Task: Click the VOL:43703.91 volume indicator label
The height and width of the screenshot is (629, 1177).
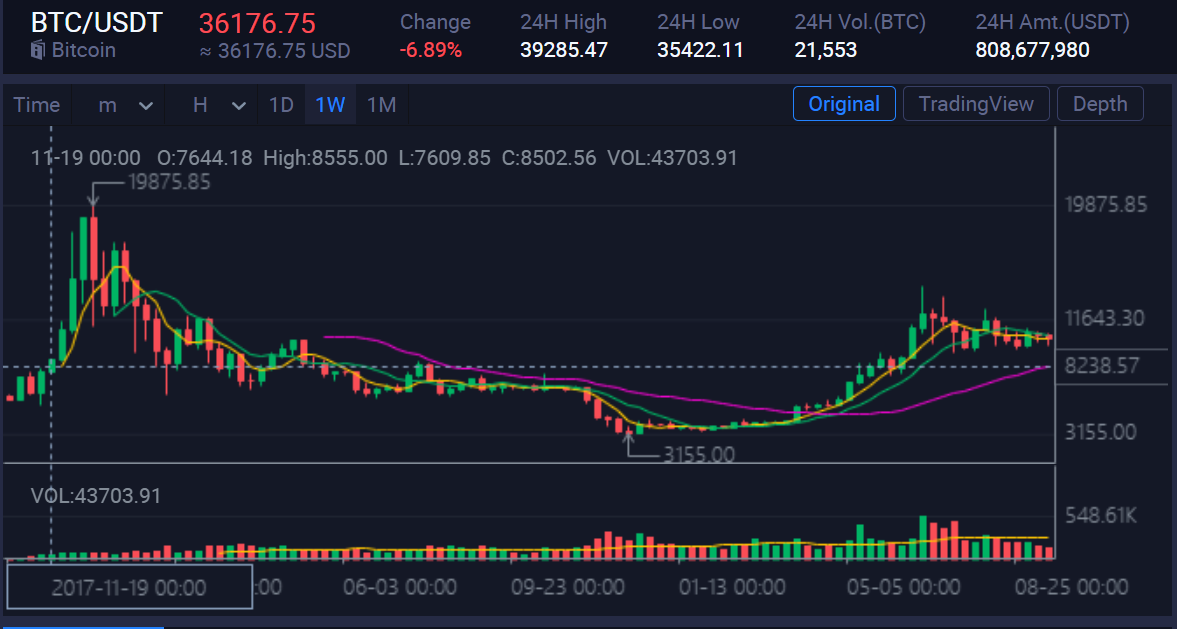Action: click(x=96, y=496)
